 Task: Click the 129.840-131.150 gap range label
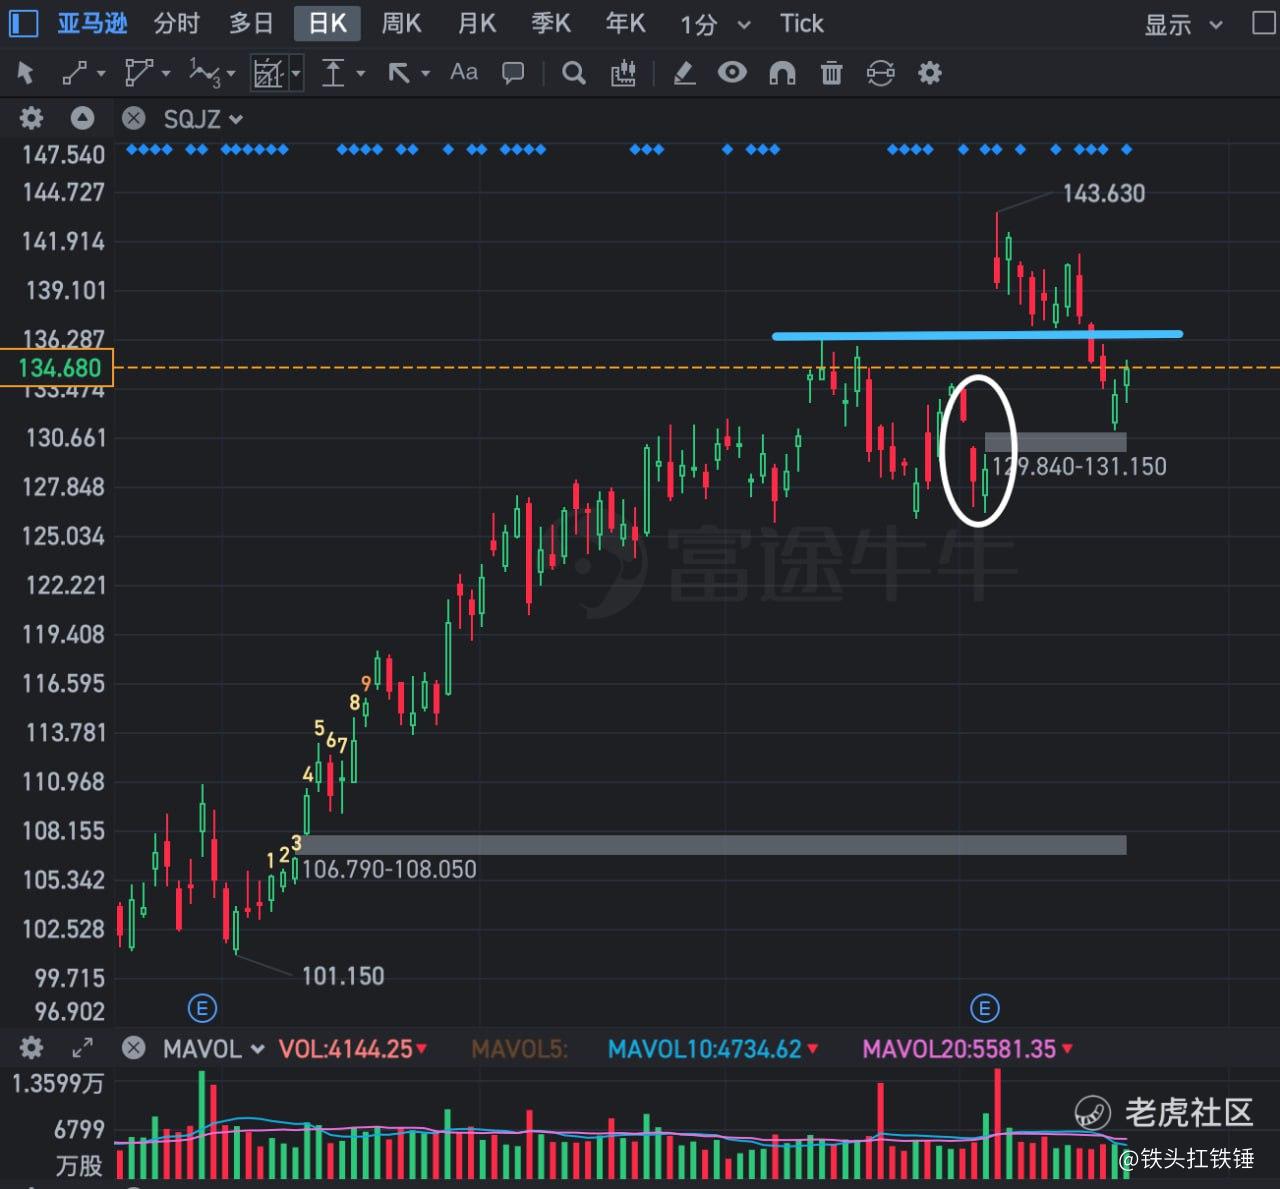1079,466
